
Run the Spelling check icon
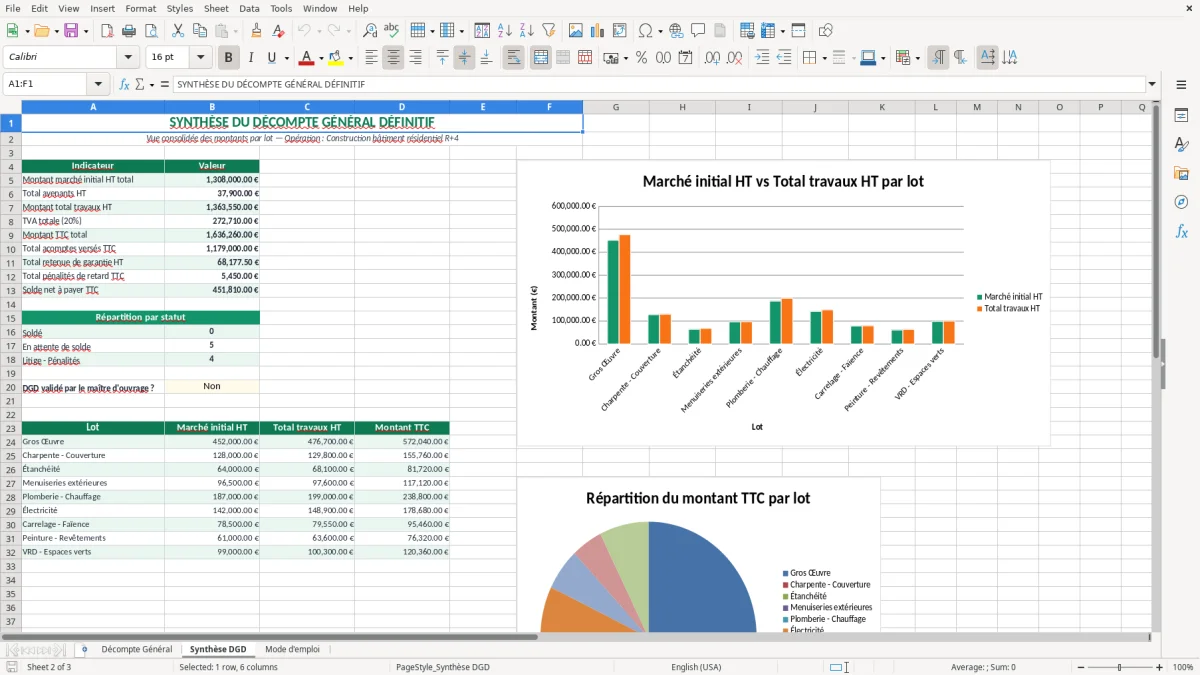point(392,31)
